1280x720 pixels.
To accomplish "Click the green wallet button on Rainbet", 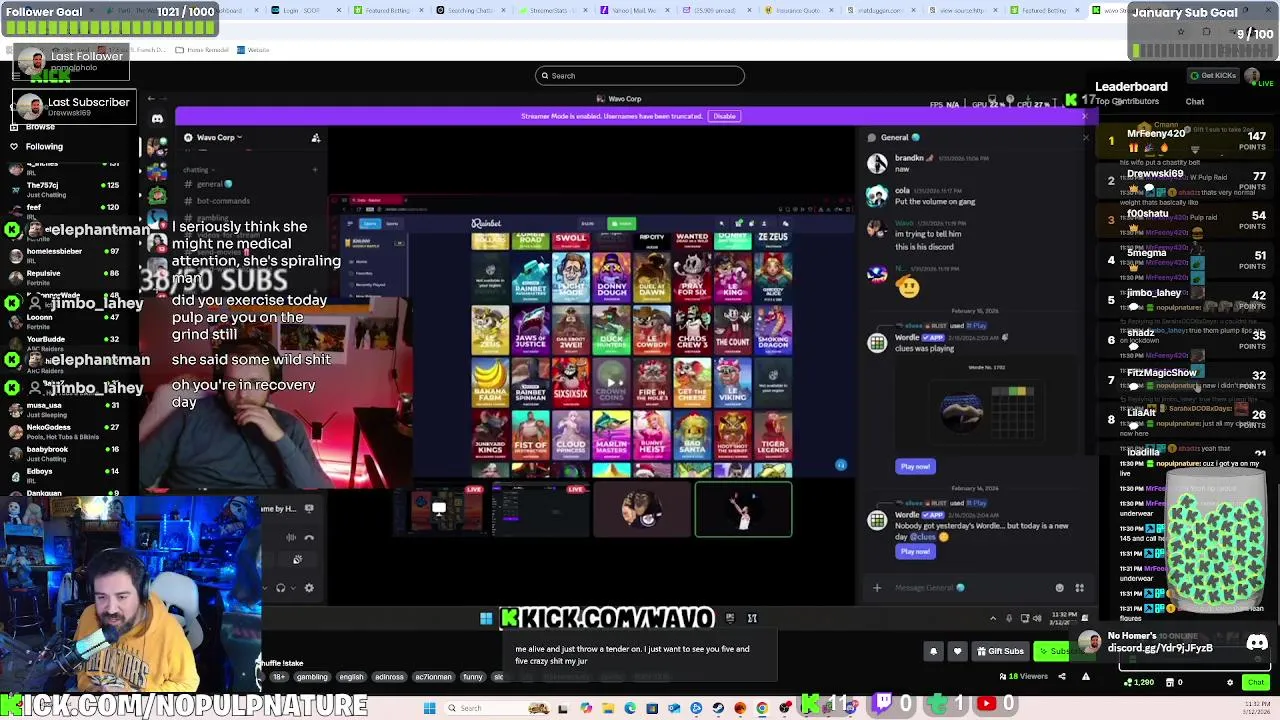I will (622, 223).
